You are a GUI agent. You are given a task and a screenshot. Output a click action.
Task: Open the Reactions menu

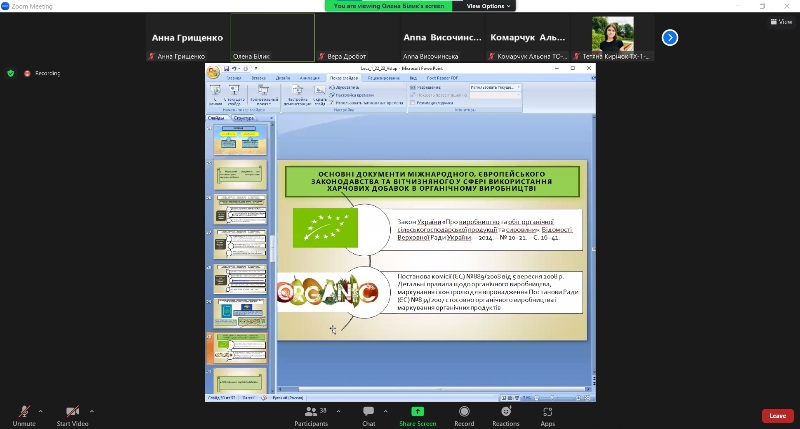pyautogui.click(x=506, y=412)
